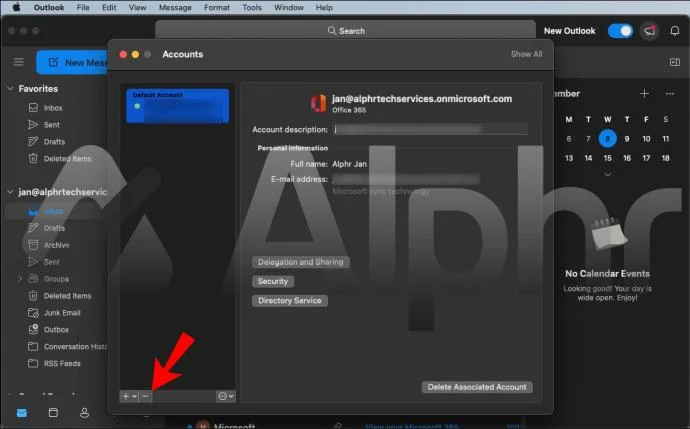Click the minus remove account button

click(145, 396)
